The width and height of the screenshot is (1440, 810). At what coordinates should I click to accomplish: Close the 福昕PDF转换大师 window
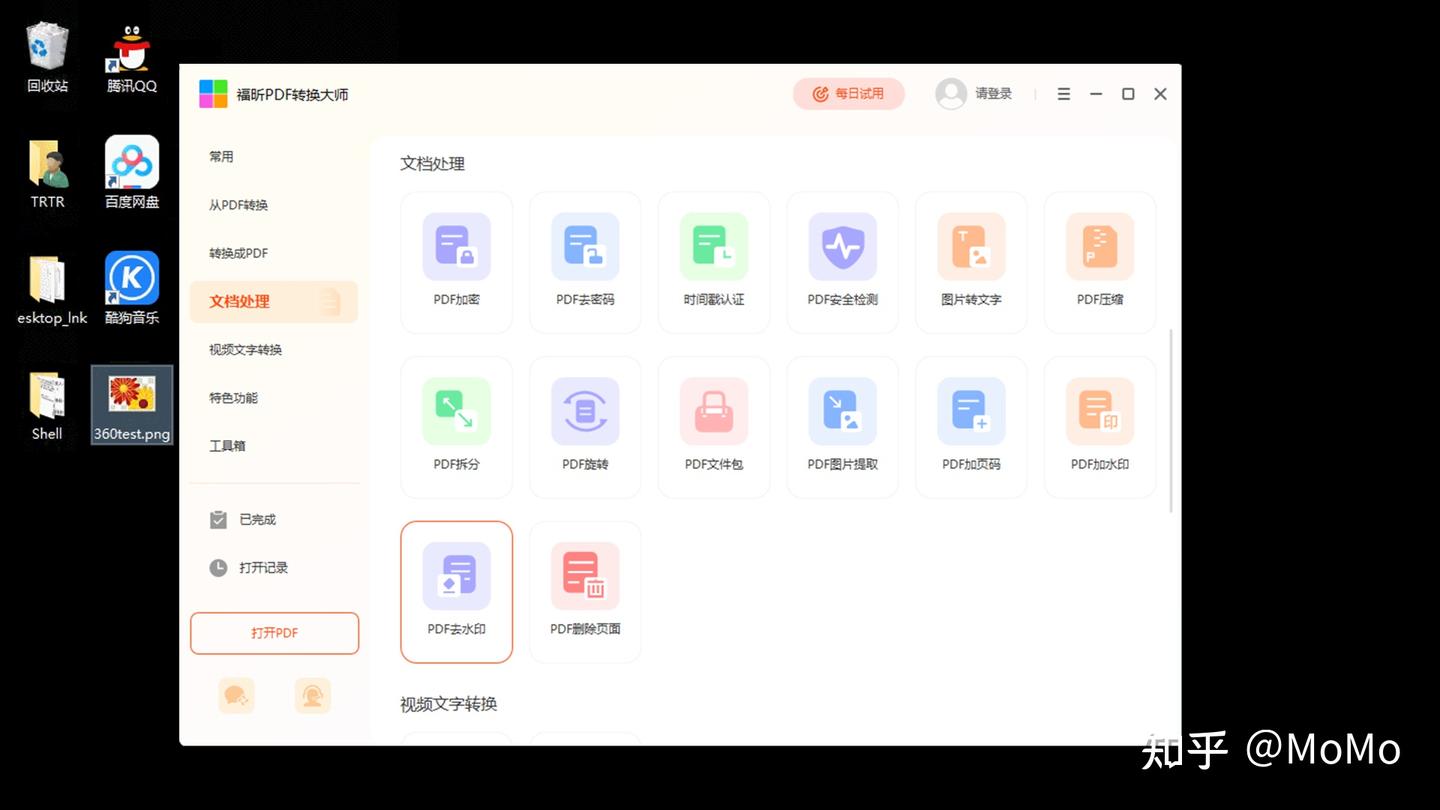point(1160,94)
